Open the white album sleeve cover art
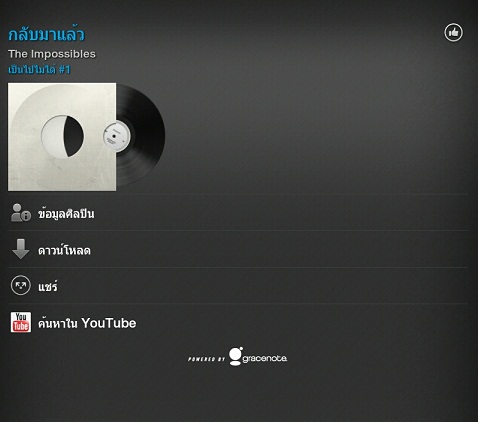 coord(62,137)
